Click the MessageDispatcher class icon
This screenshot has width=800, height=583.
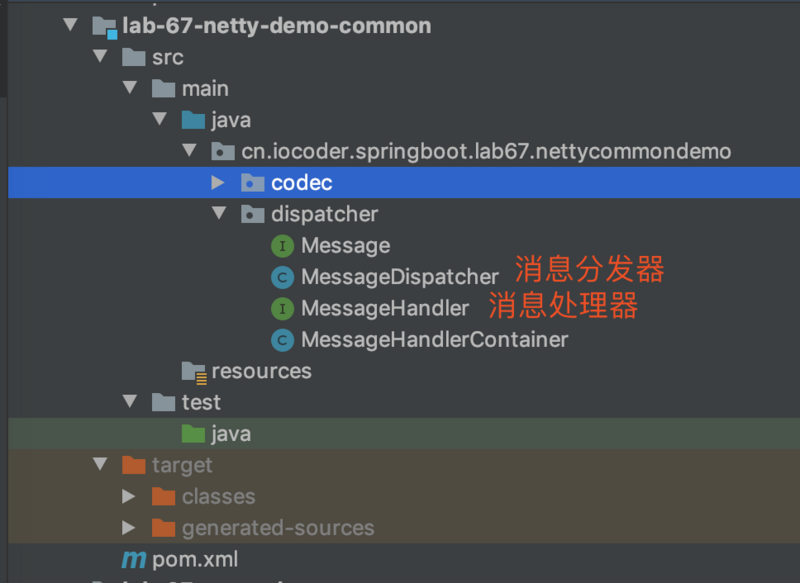pyautogui.click(x=281, y=276)
